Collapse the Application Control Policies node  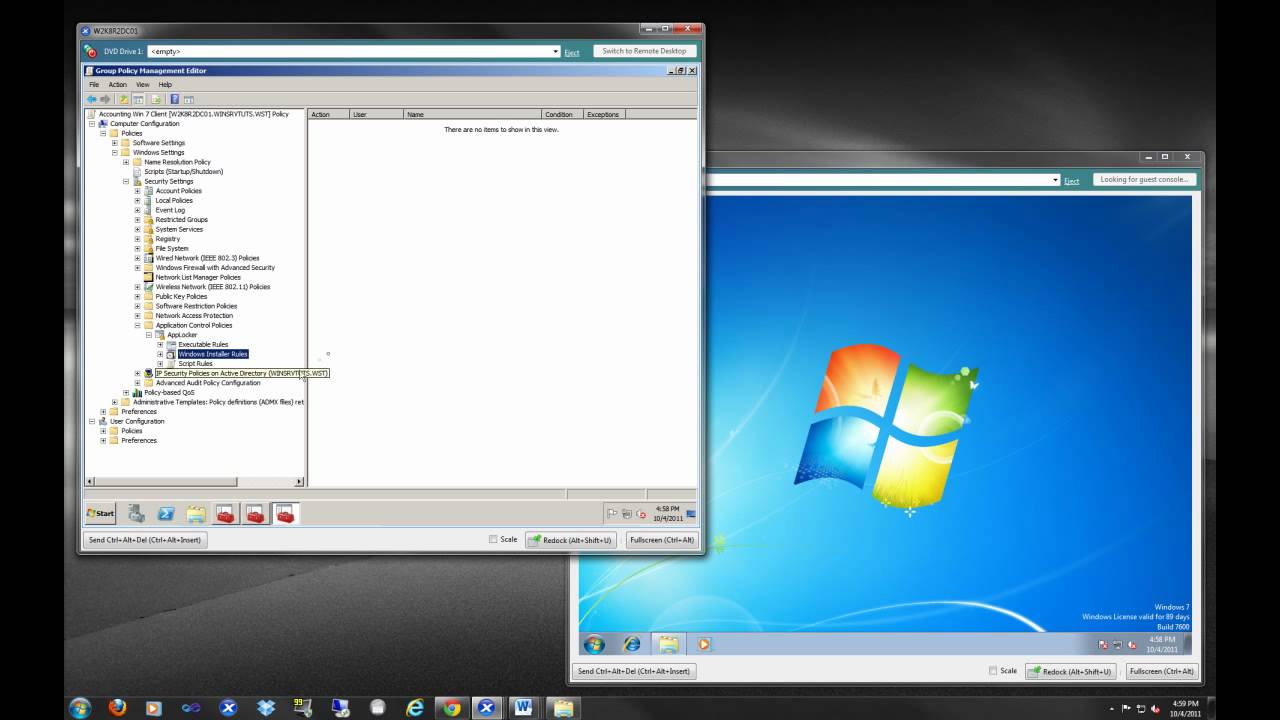click(137, 325)
